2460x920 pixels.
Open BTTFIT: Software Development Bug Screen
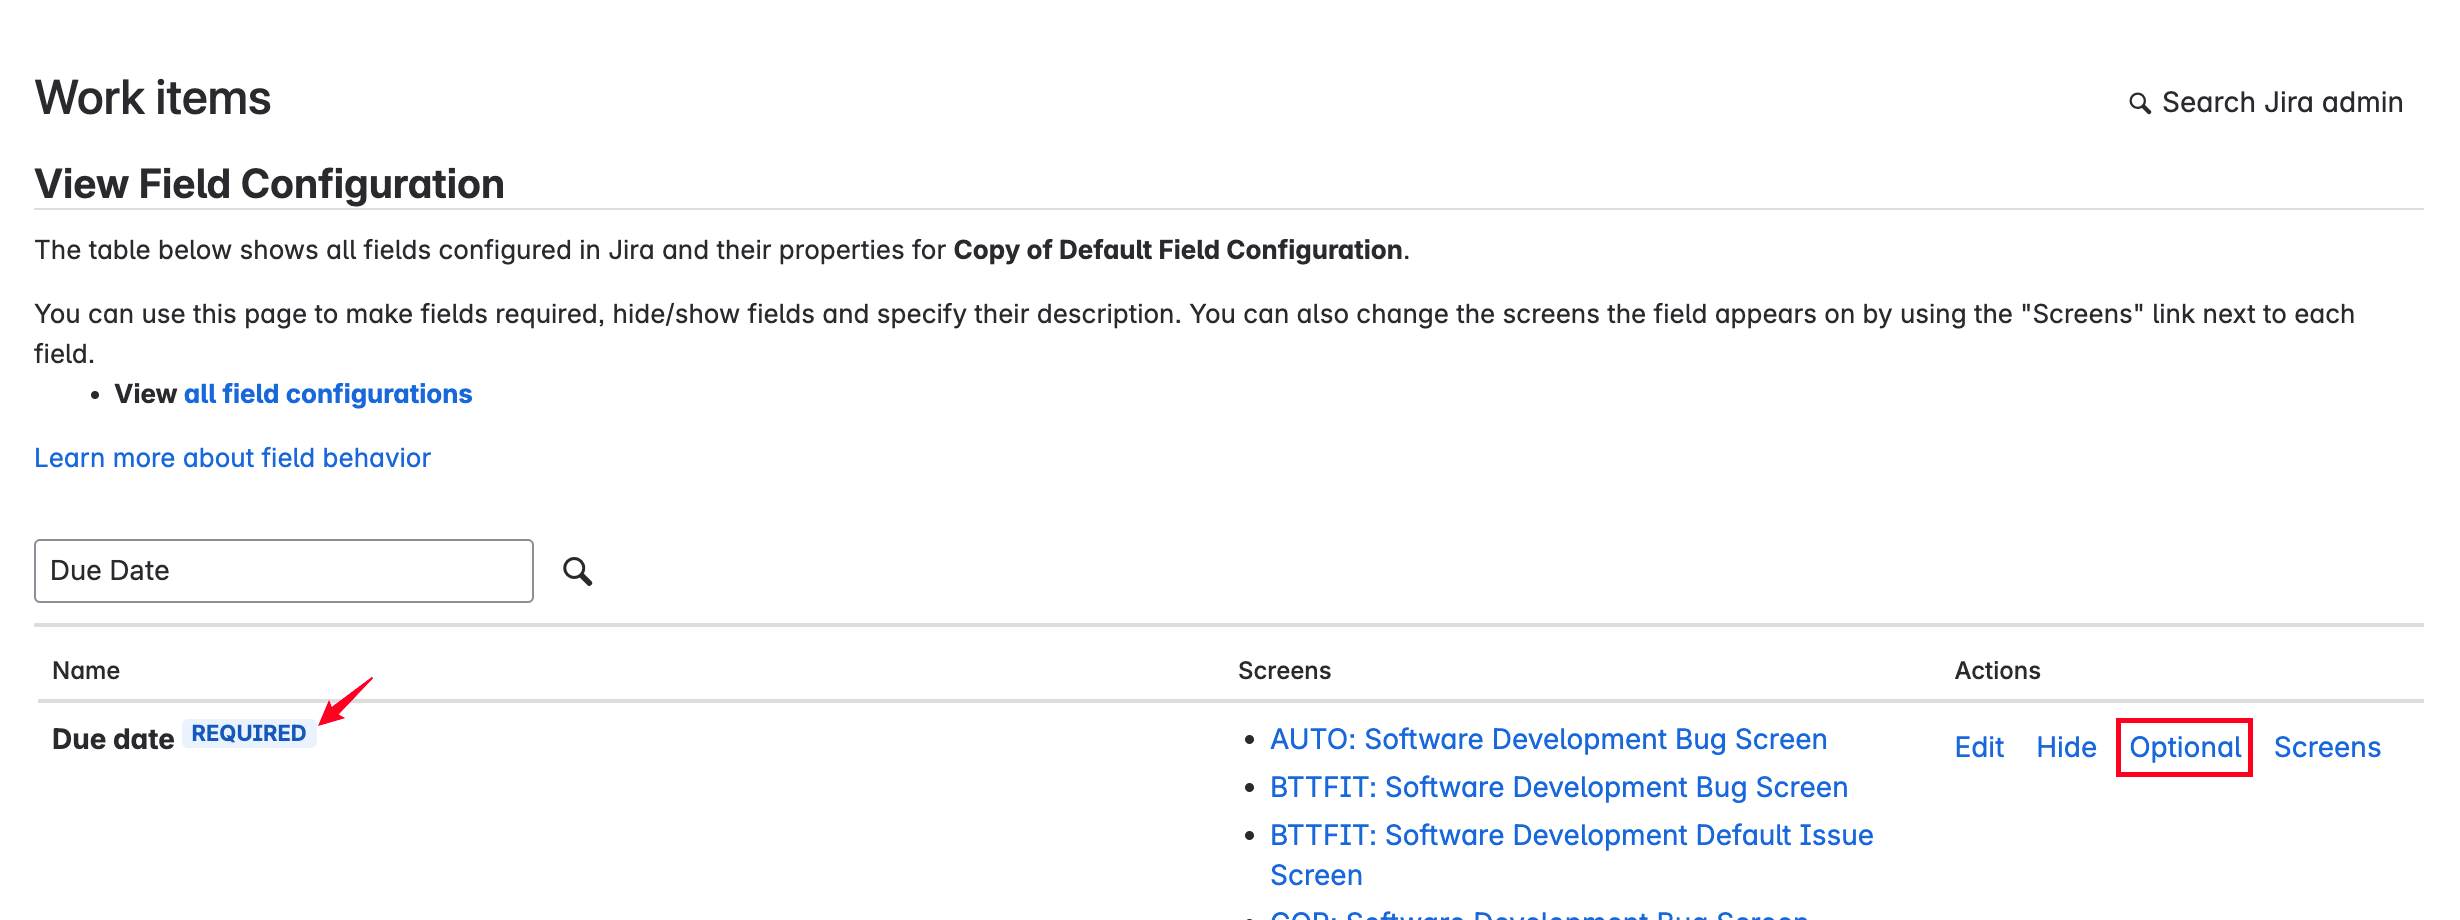(1558, 787)
